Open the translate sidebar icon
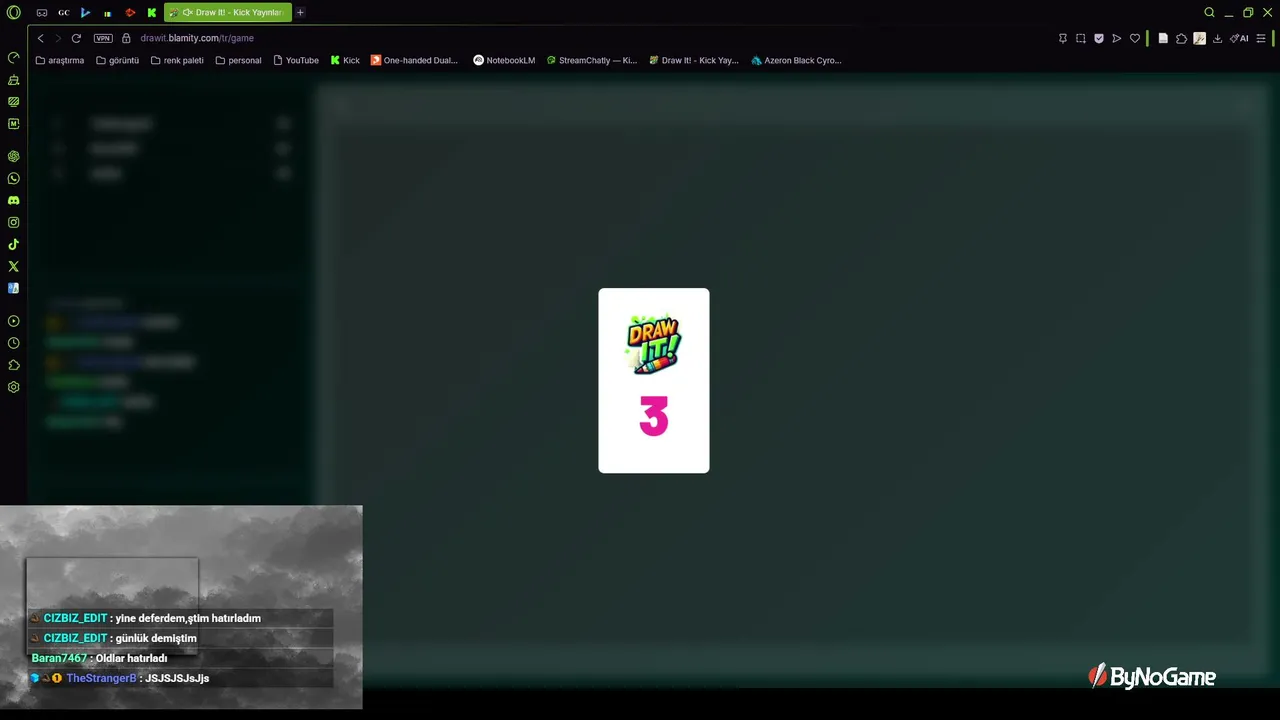Viewport: 1280px width, 720px height. click(14, 288)
